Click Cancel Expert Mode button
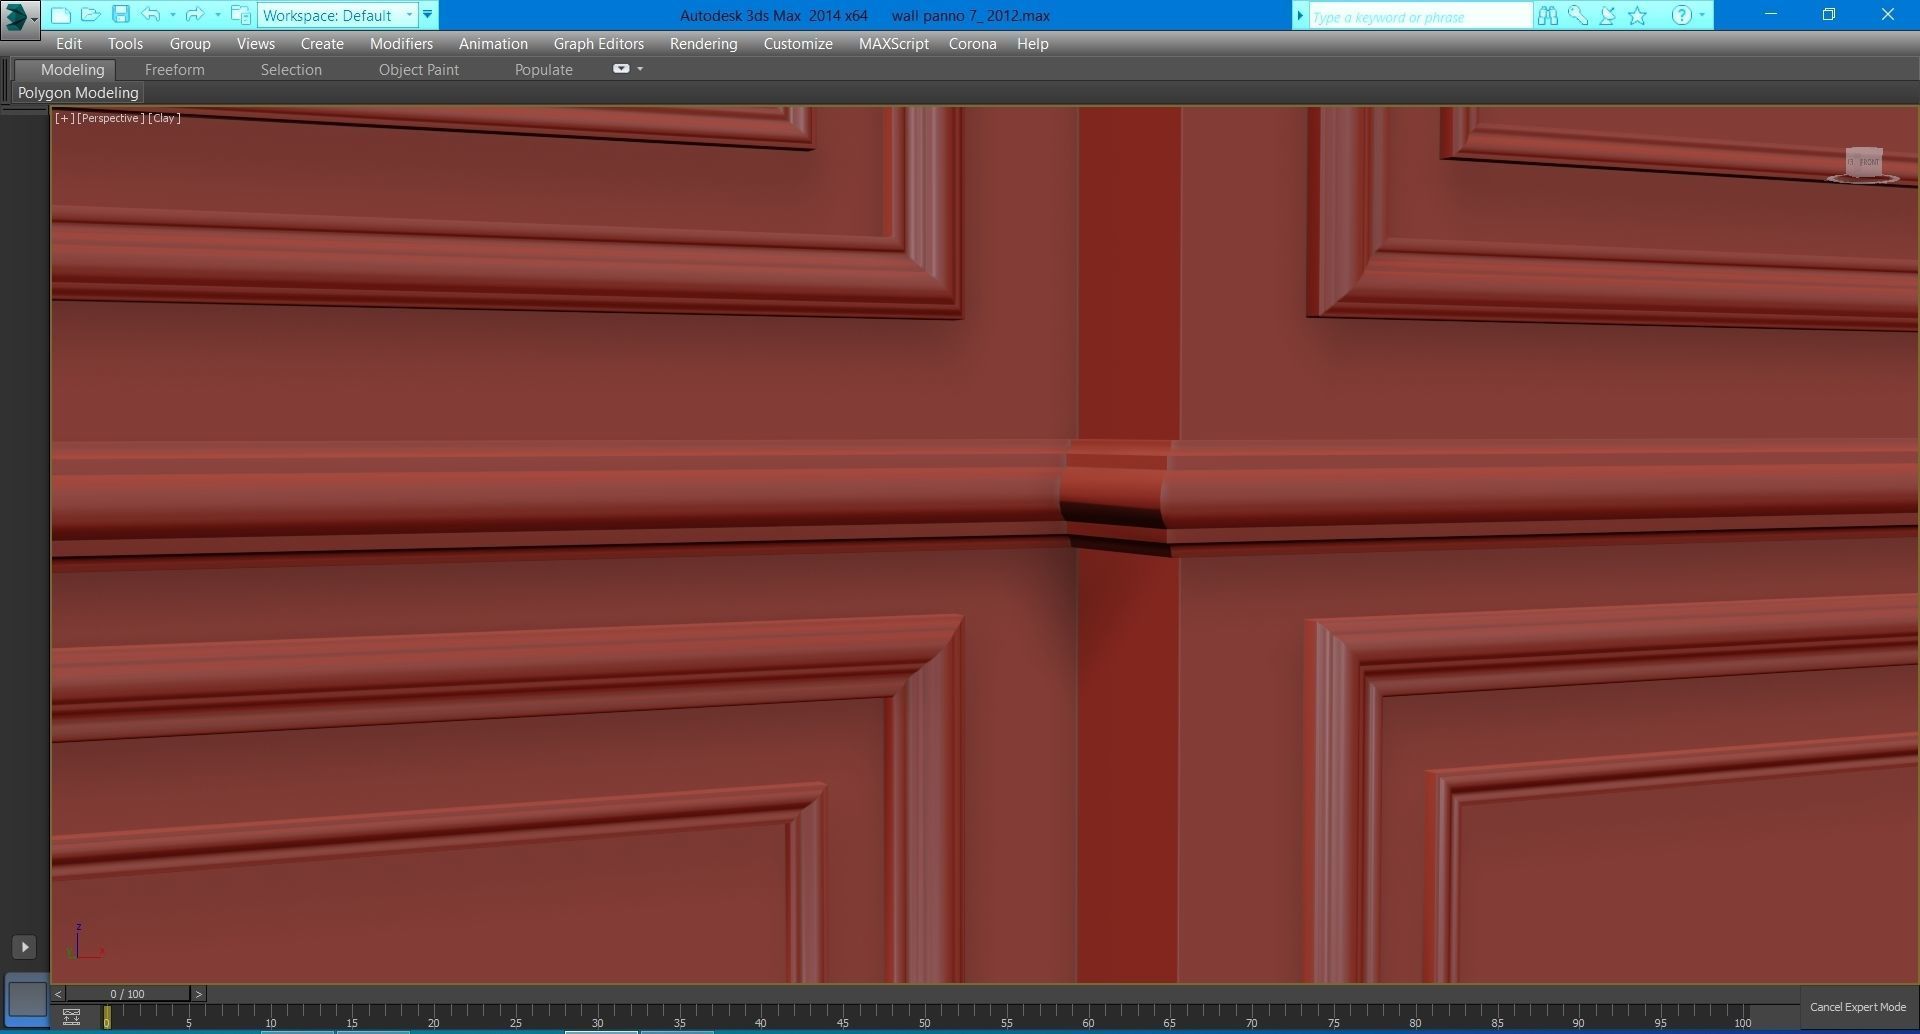 [1857, 1007]
